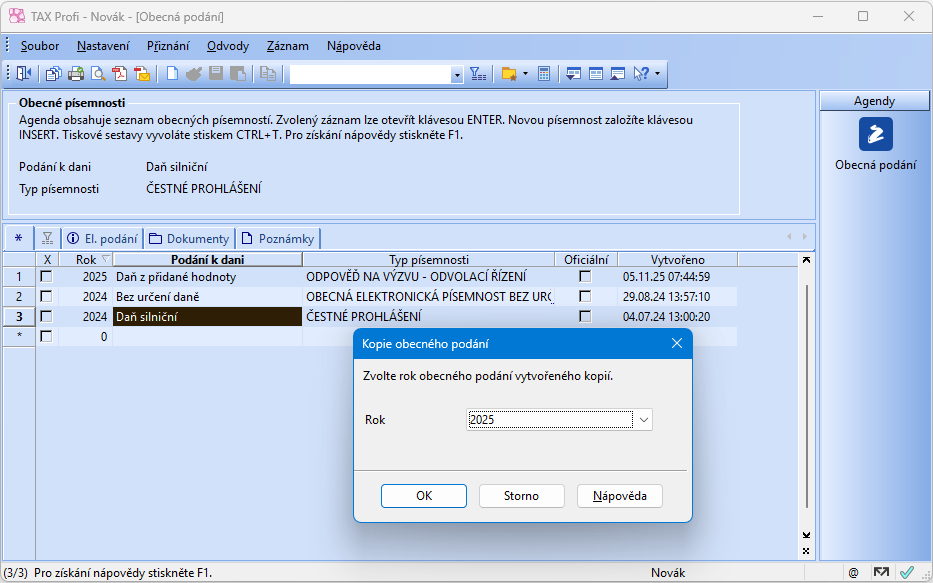Click the Rok year input field
This screenshot has height=583, width=933.
click(x=549, y=420)
